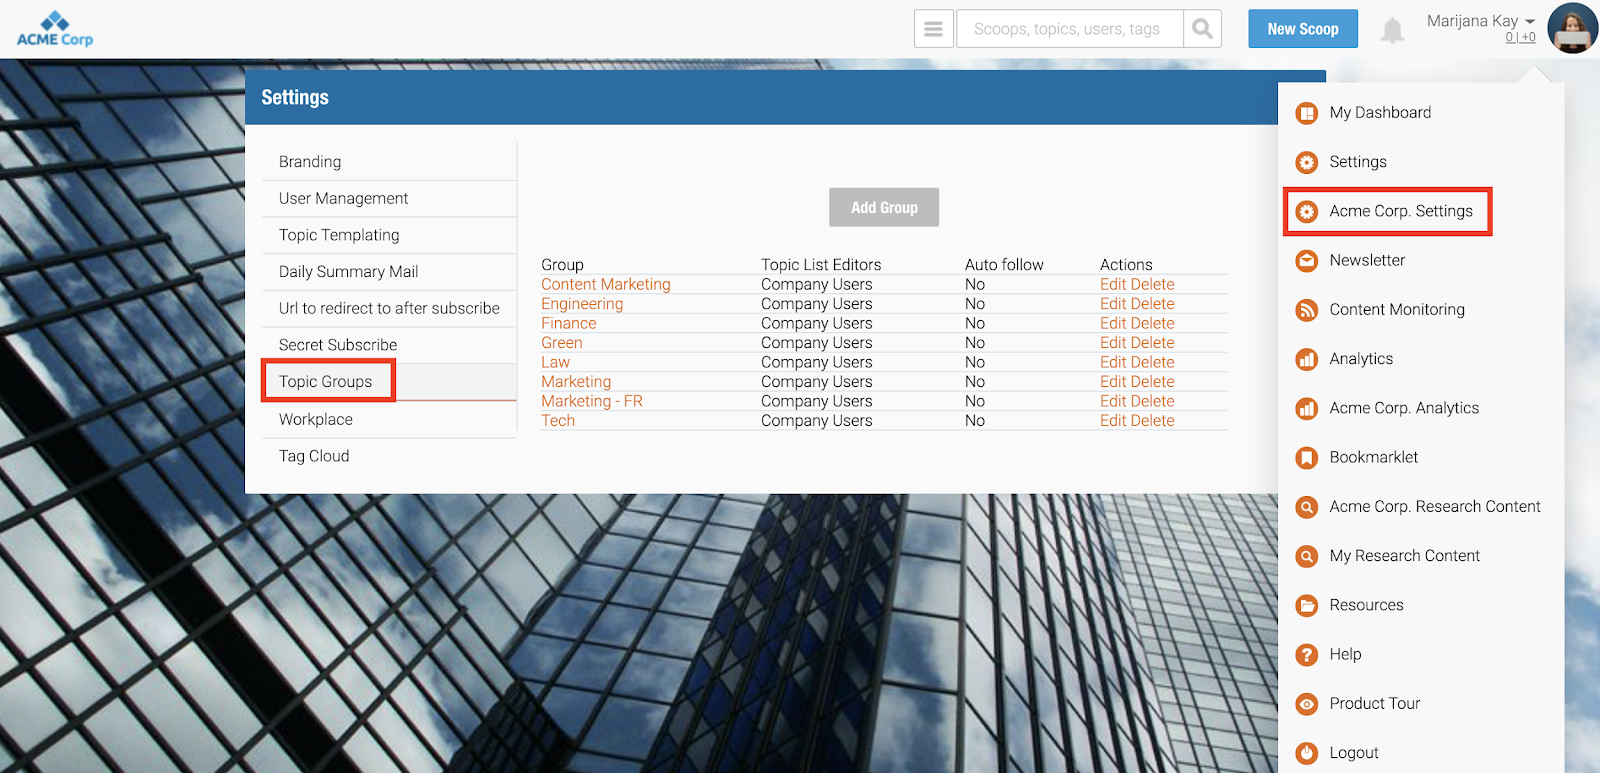Click the Analytics bar chart icon
This screenshot has height=773, width=1600.
[1306, 359]
